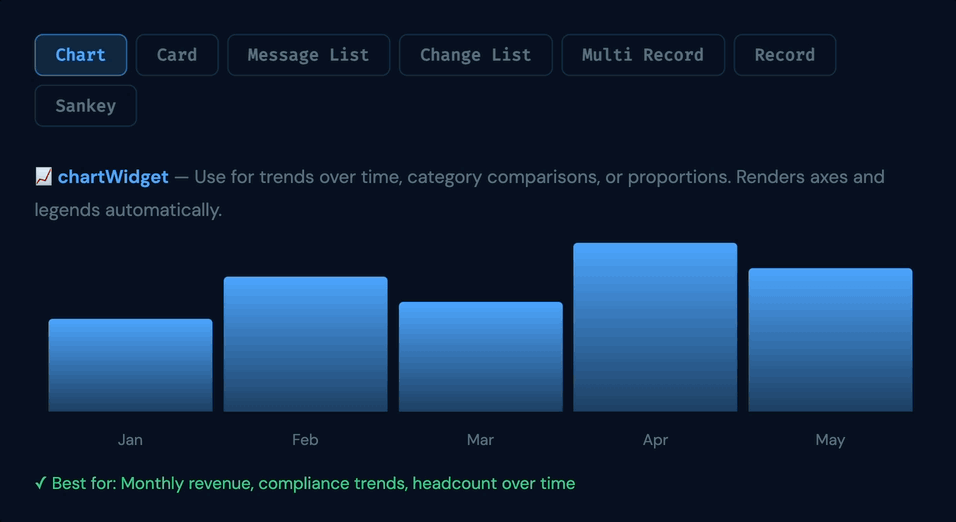Click the February bar in the chart
The width and height of the screenshot is (956, 522).
[305, 344]
